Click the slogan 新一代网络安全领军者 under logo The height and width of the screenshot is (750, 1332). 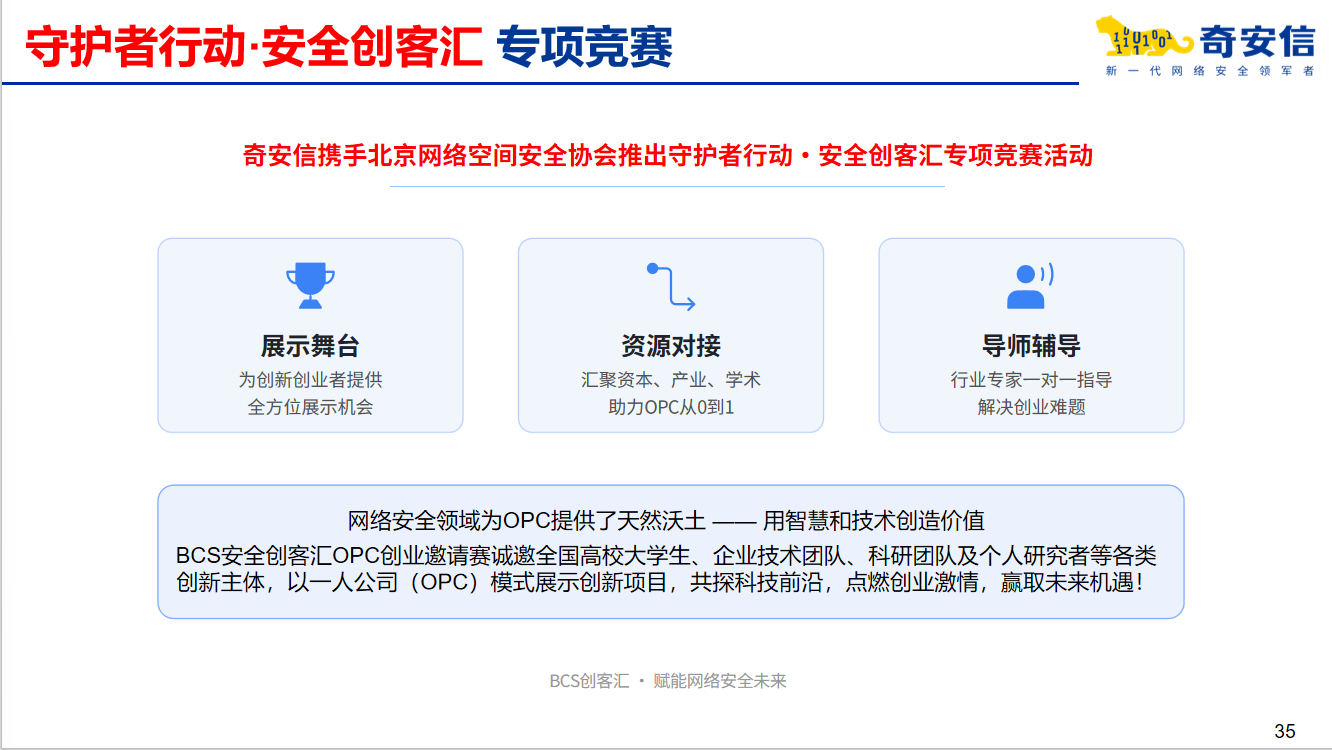pos(1209,71)
